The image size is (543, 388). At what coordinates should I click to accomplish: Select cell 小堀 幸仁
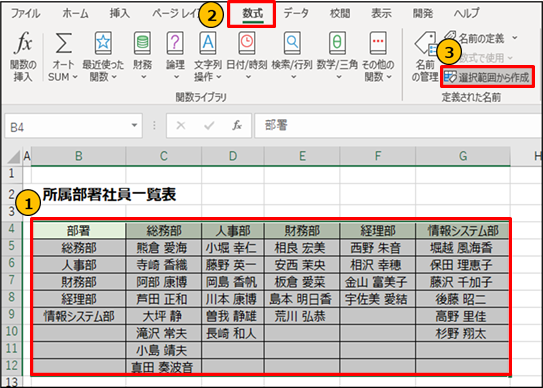(x=233, y=248)
